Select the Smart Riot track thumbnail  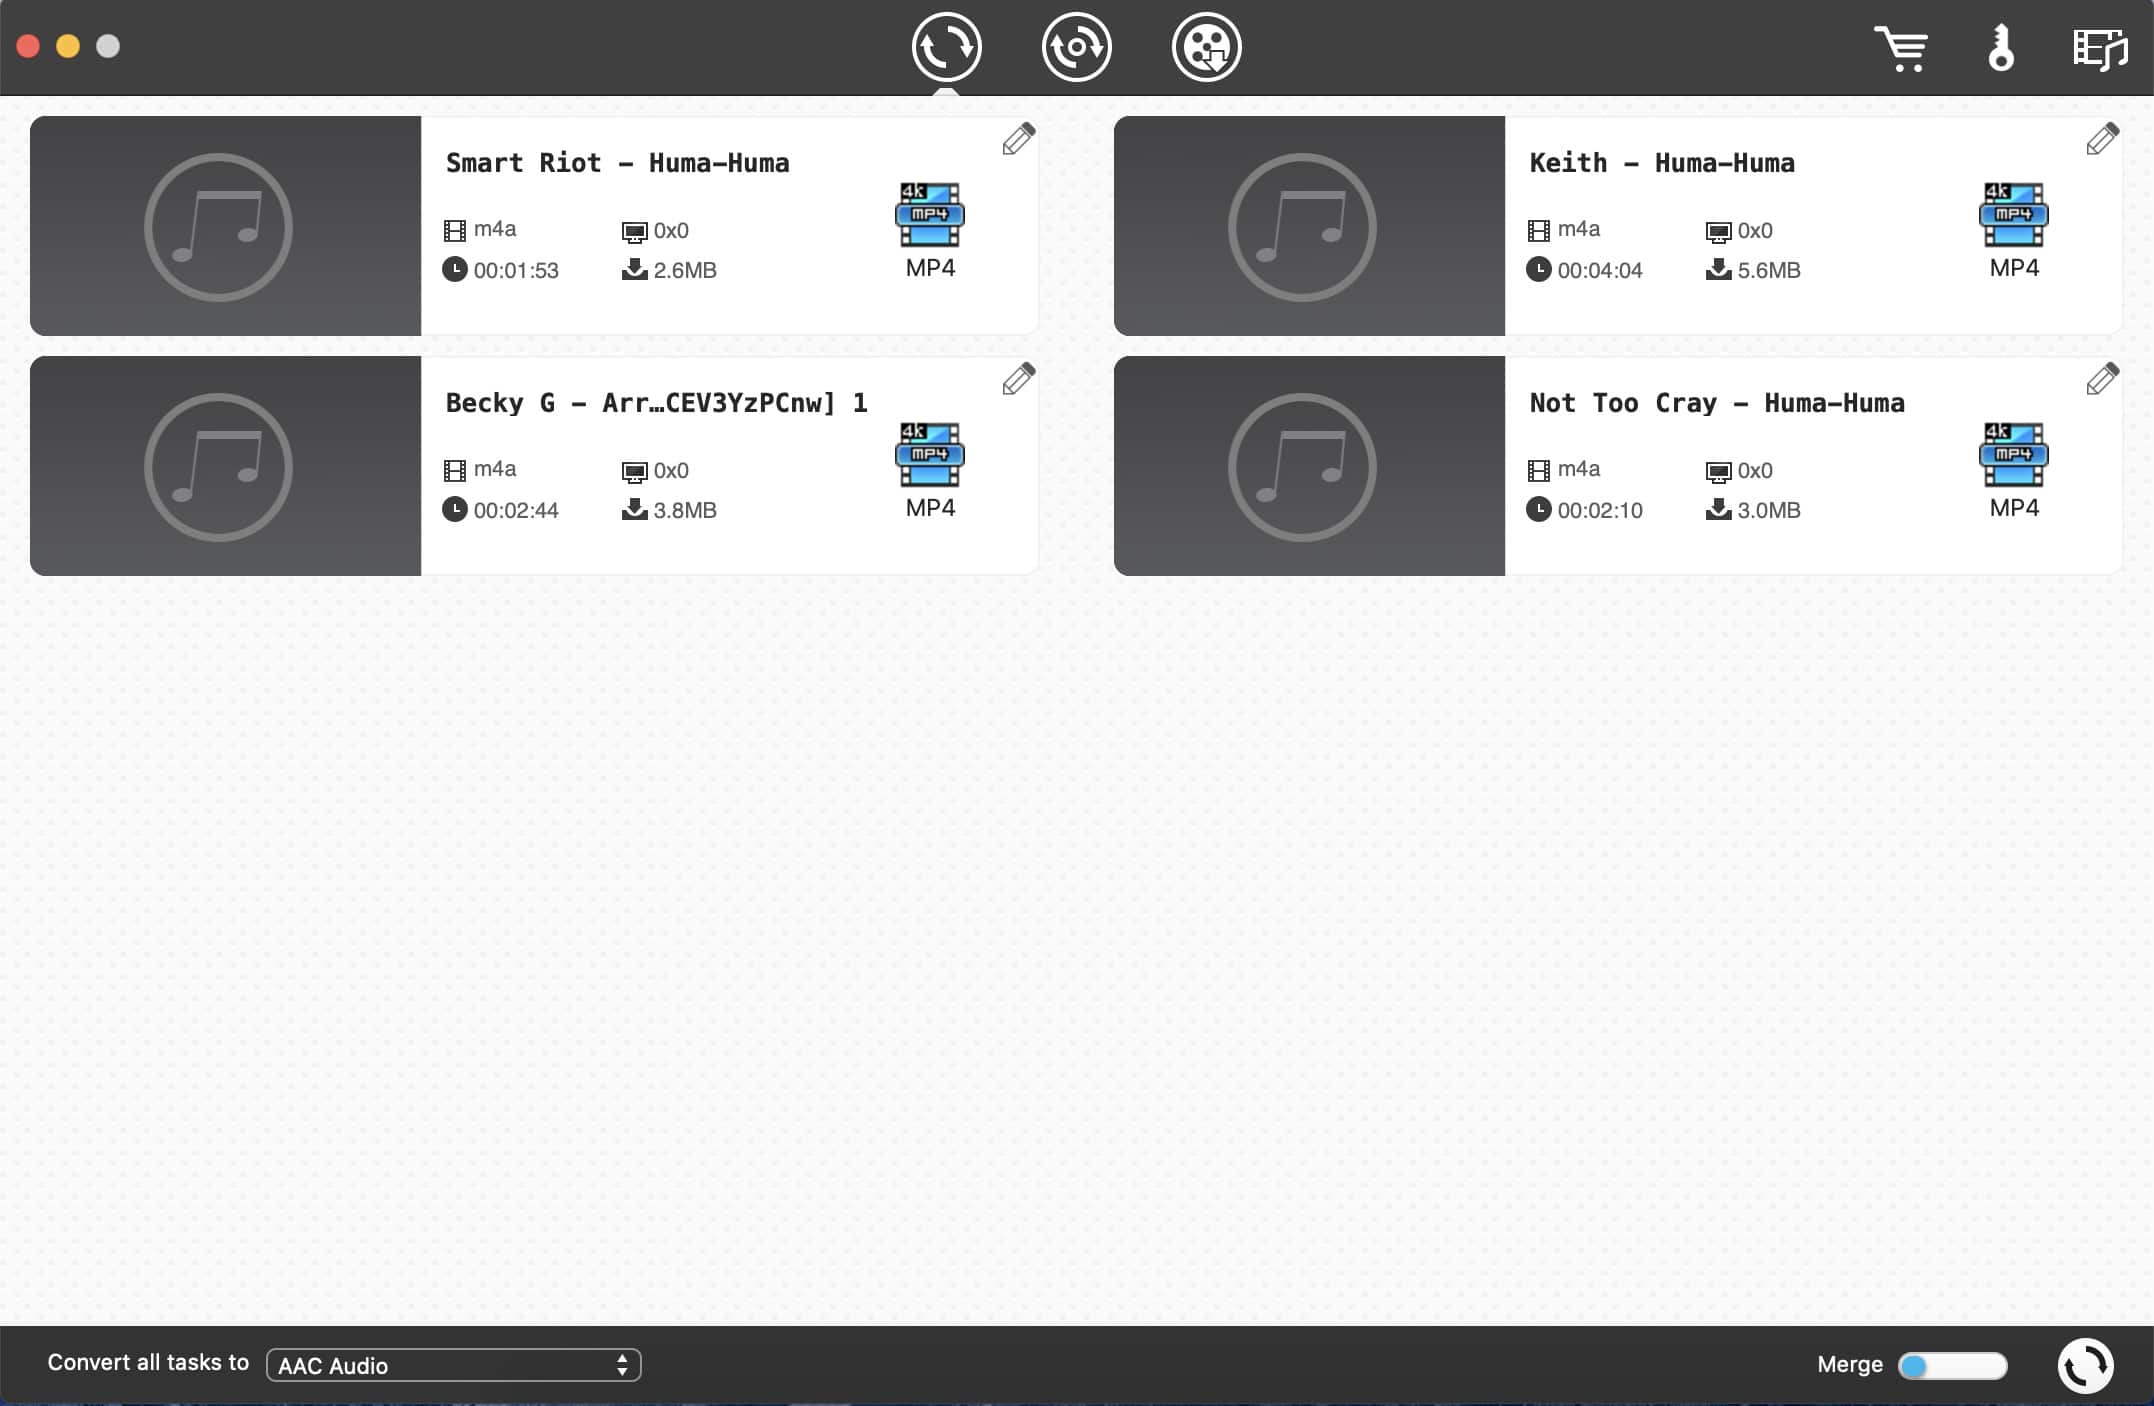[x=225, y=226]
